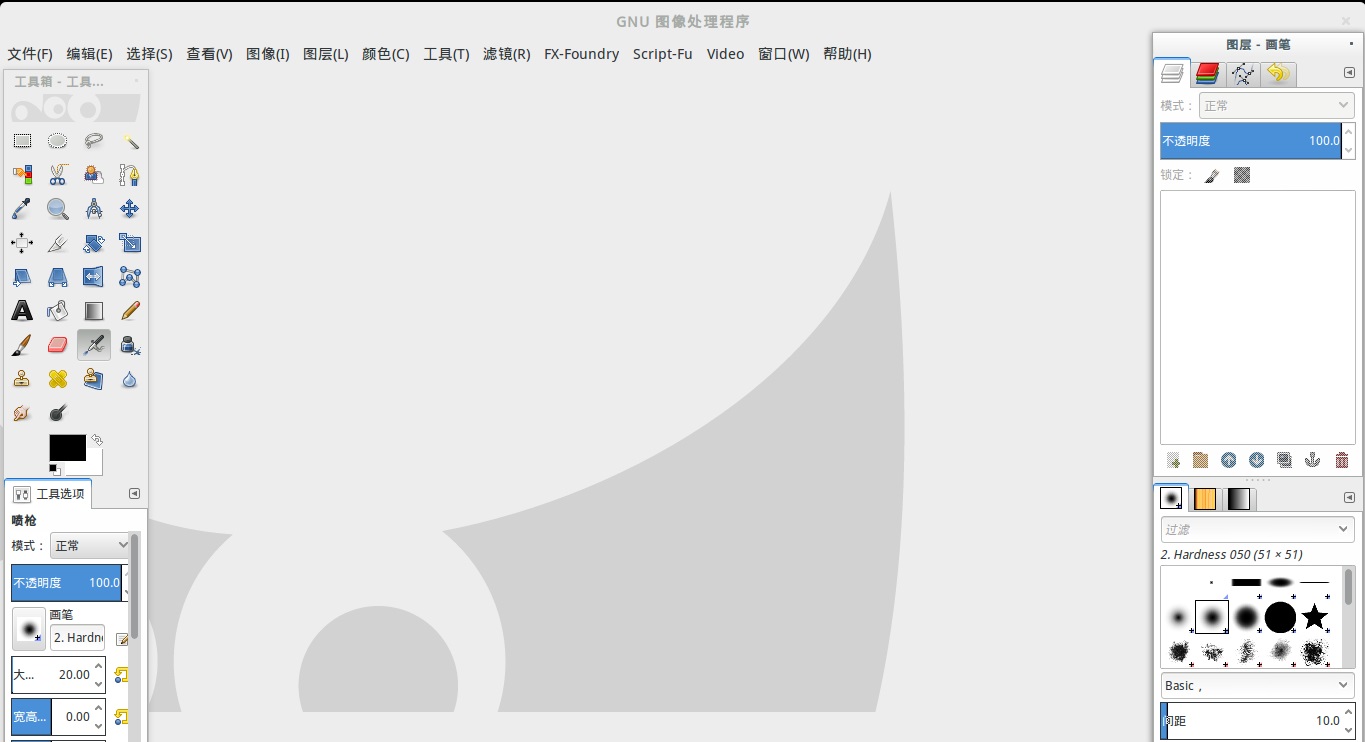Open the Script-Fu menu

(x=662, y=54)
